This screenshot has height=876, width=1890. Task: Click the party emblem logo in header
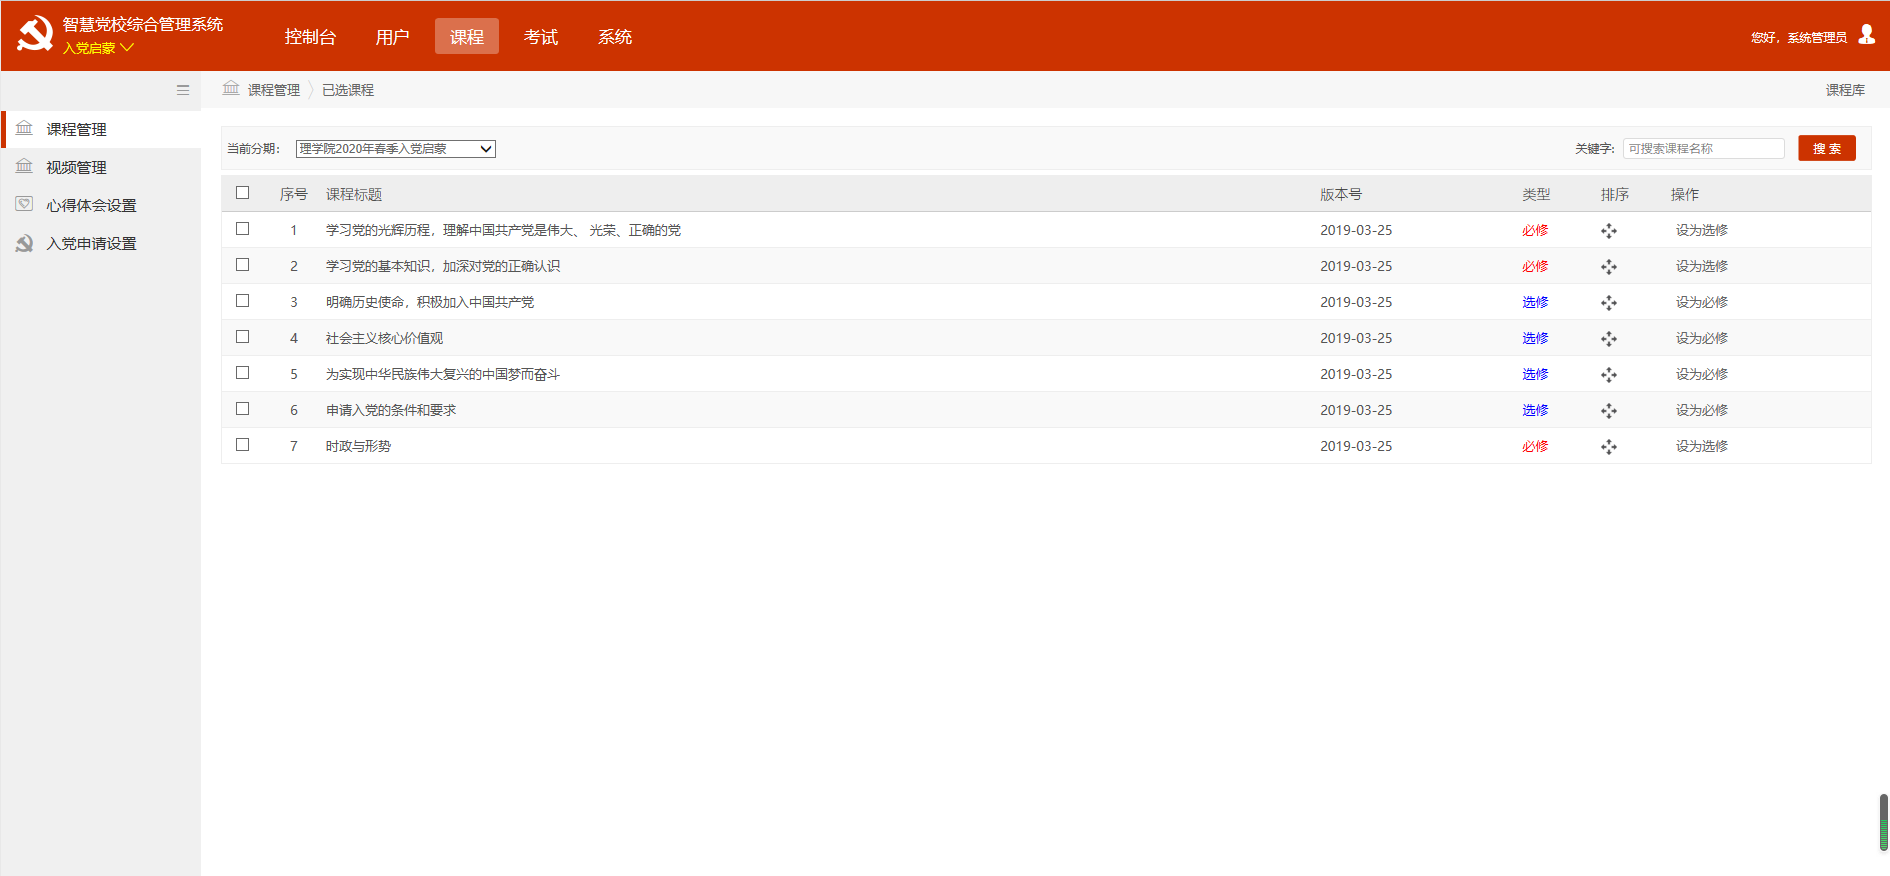pos(35,34)
